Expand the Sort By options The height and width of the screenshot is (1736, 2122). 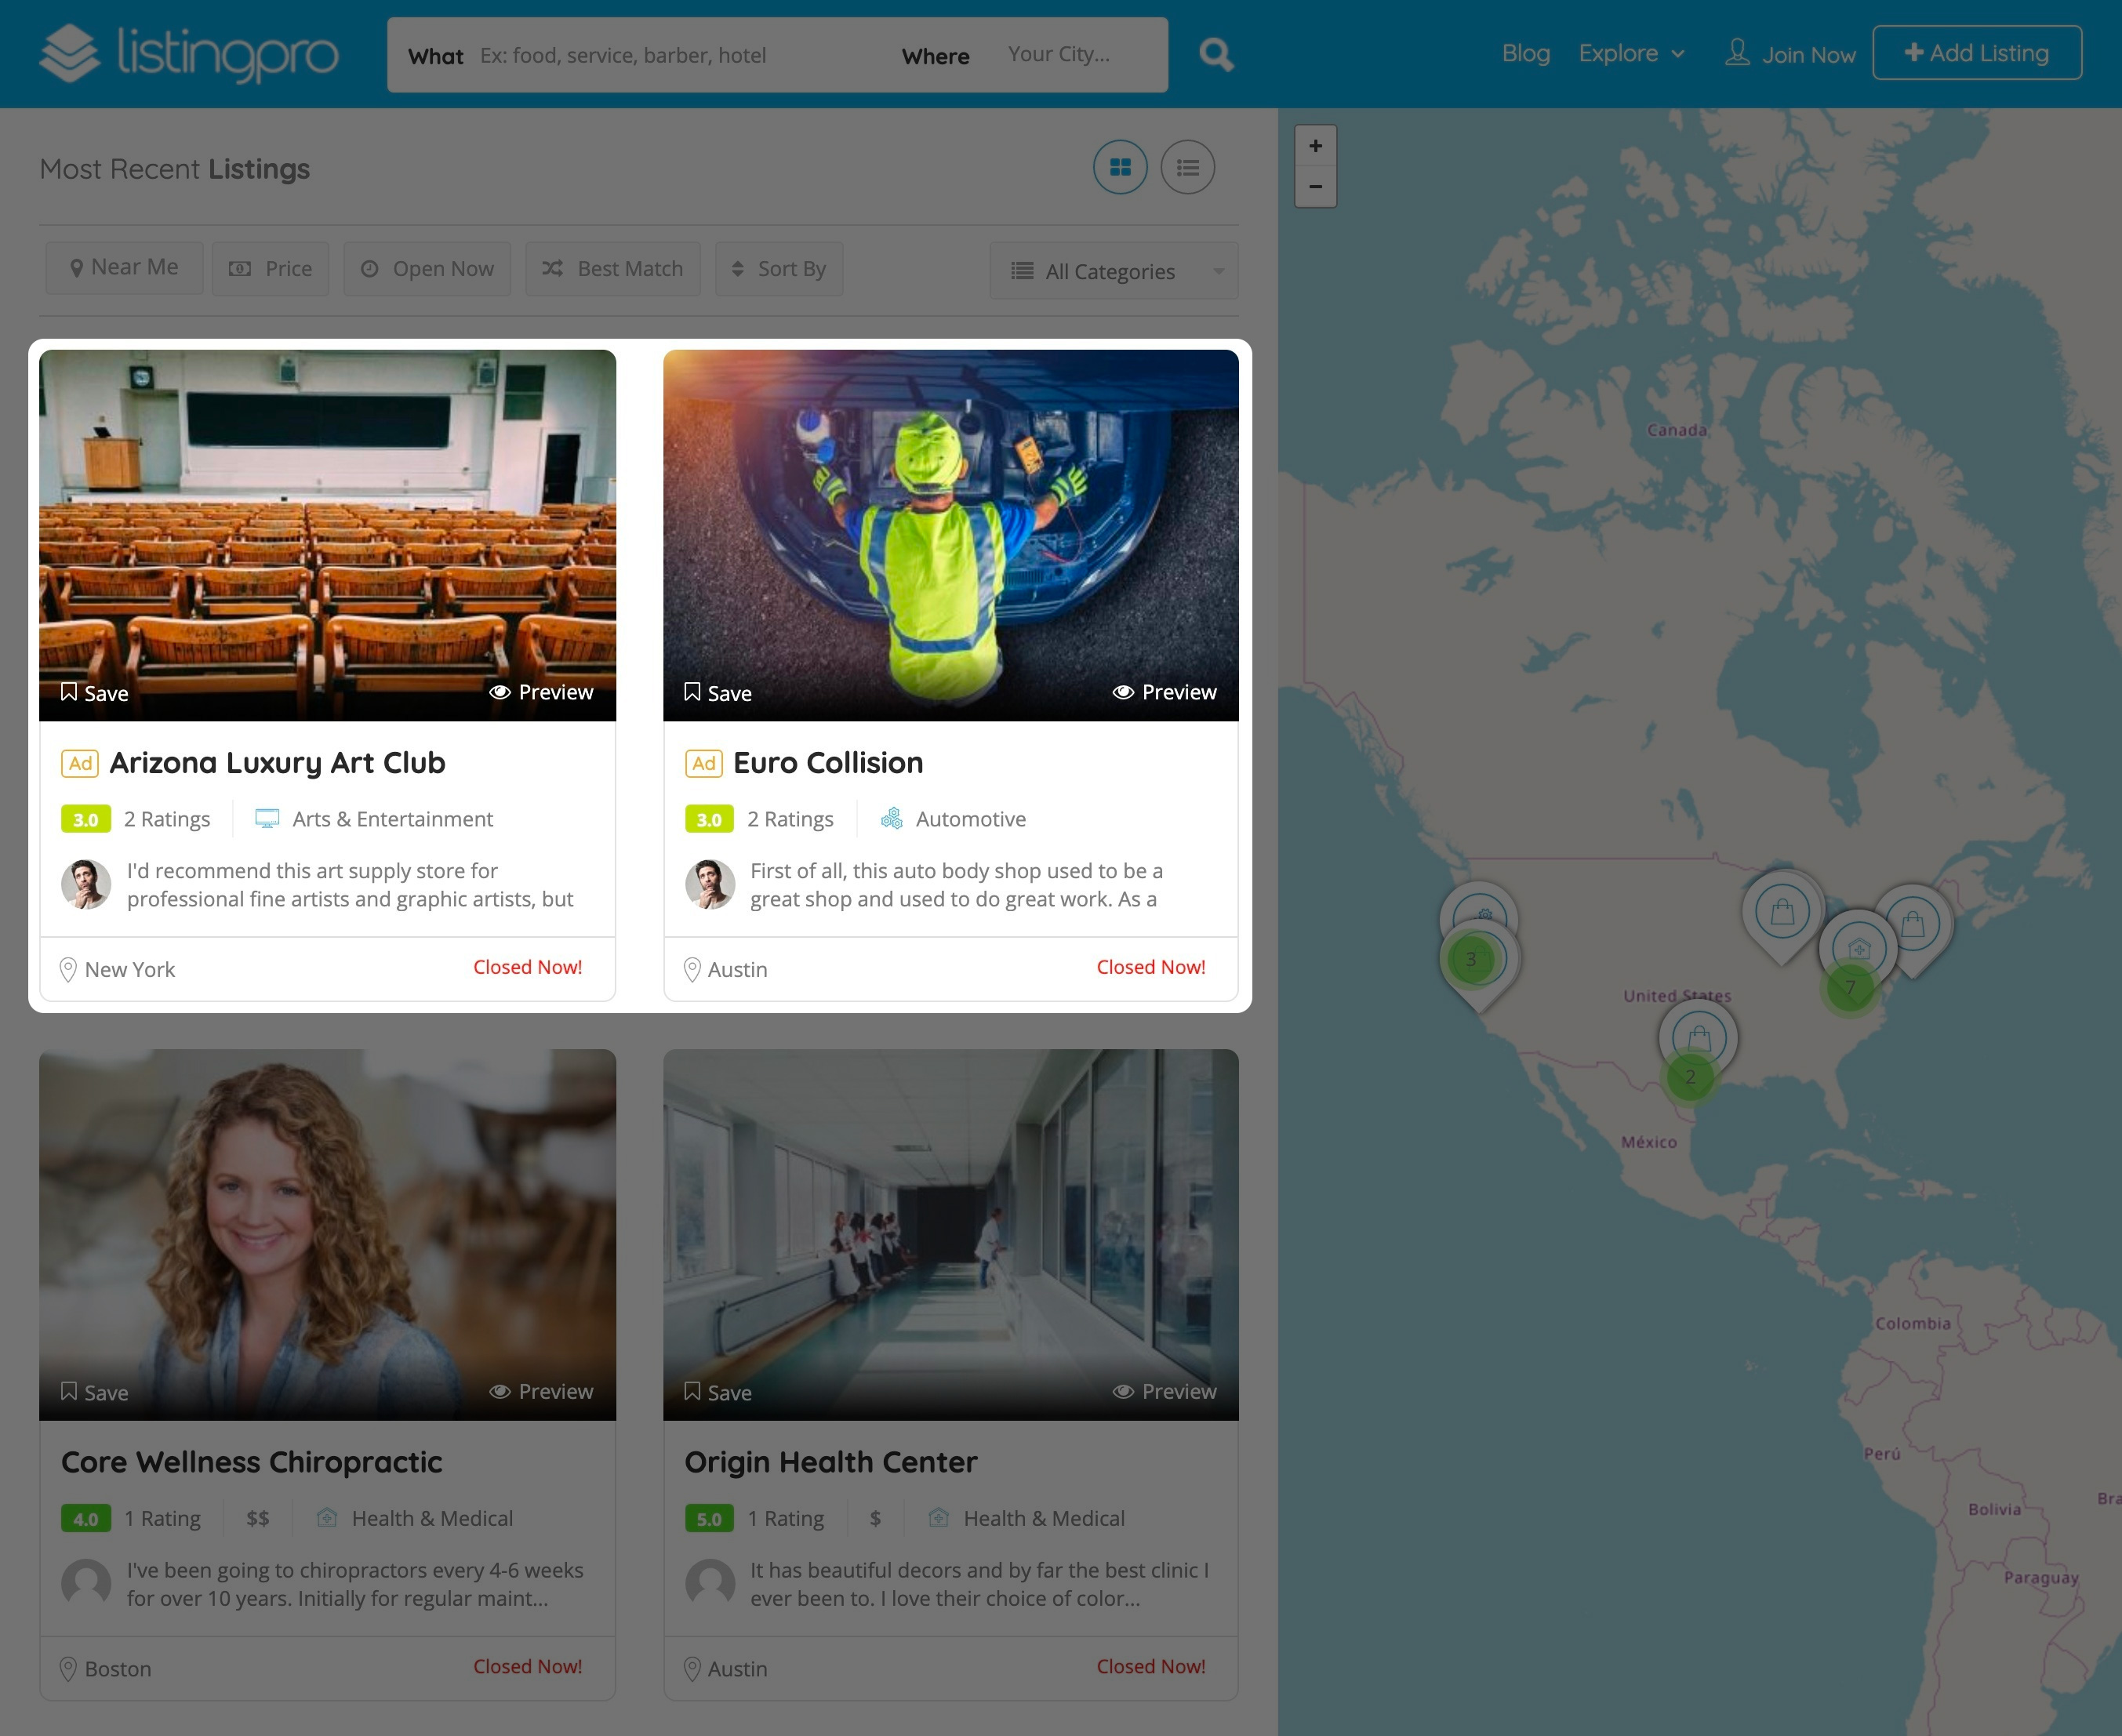click(x=779, y=269)
